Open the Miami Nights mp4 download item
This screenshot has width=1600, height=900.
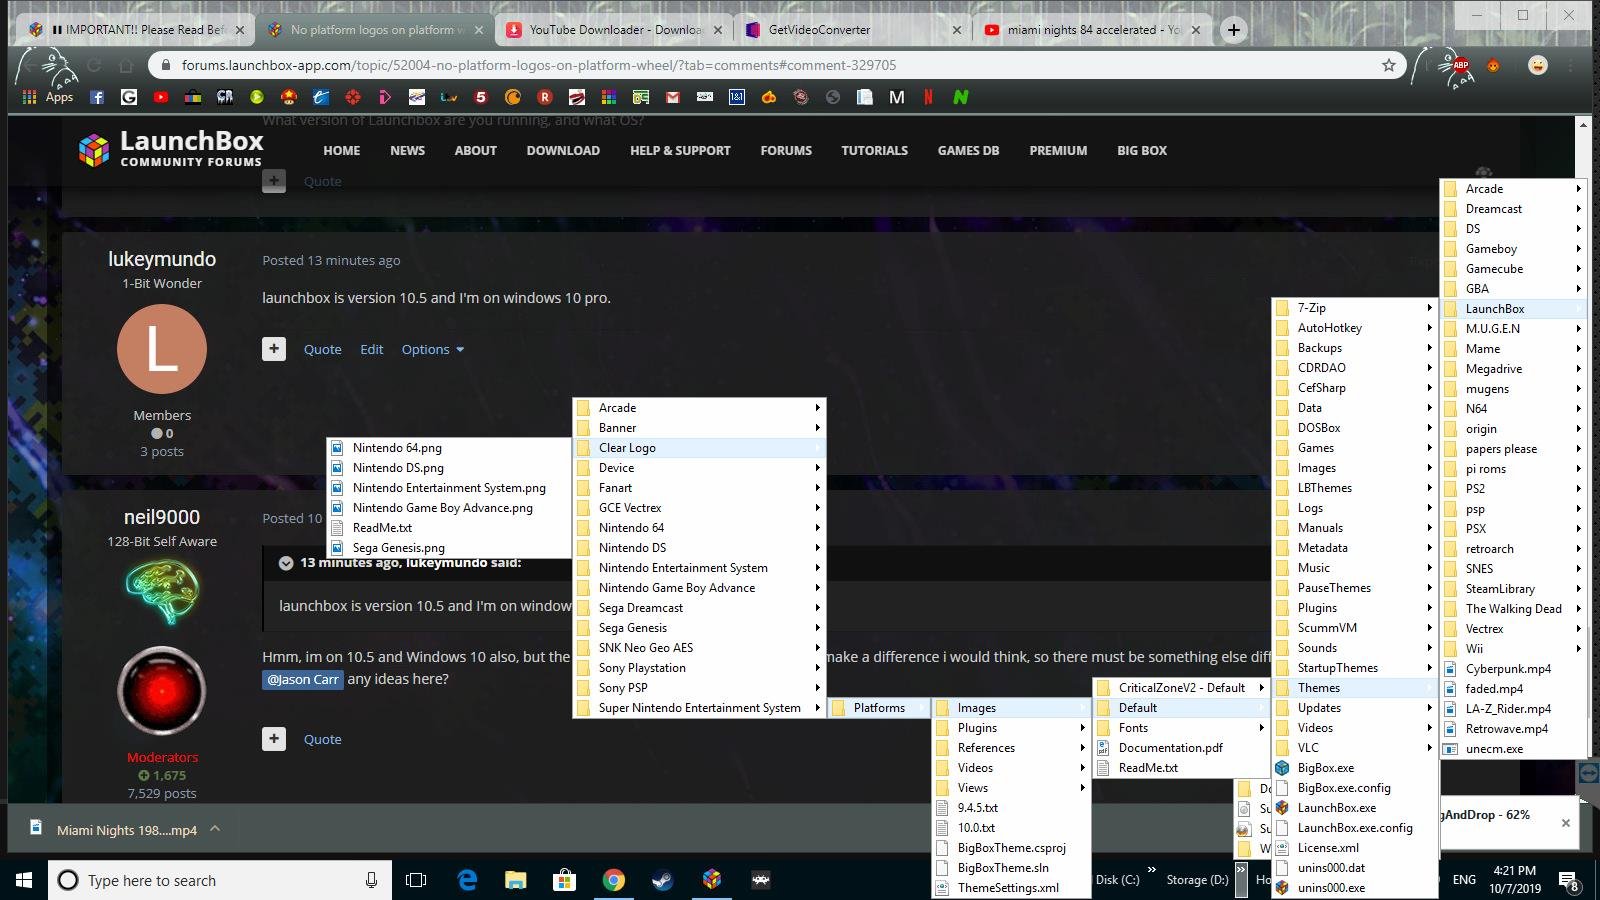tap(115, 829)
